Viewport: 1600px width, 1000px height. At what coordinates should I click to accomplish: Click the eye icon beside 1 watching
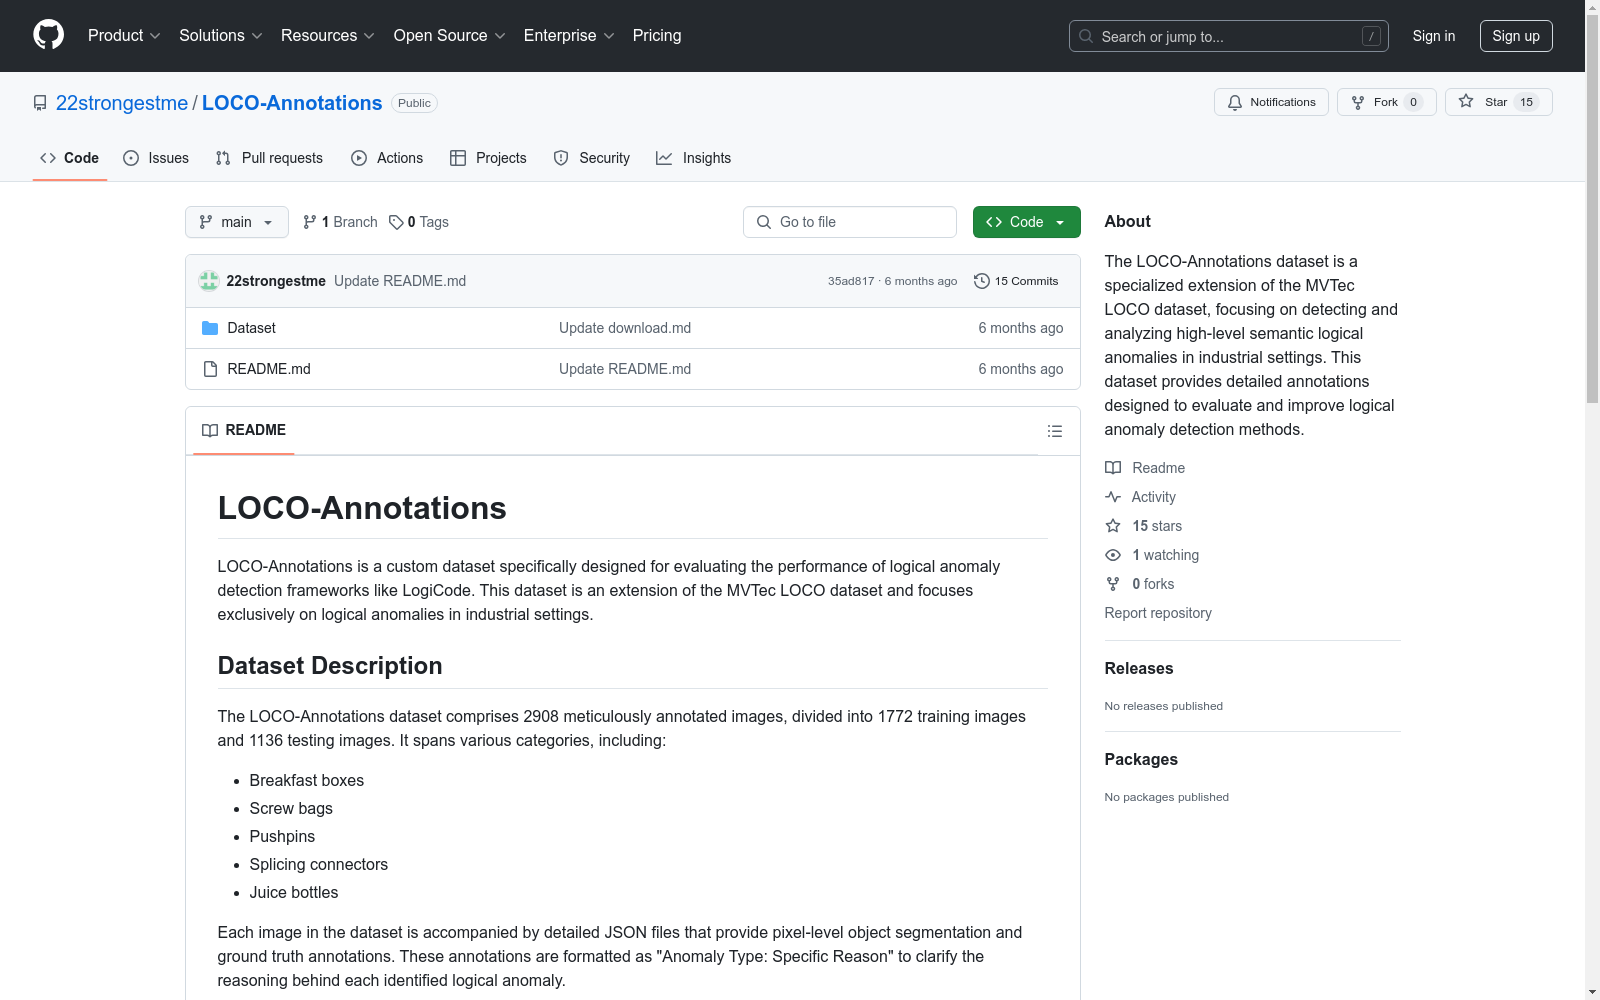(1113, 555)
